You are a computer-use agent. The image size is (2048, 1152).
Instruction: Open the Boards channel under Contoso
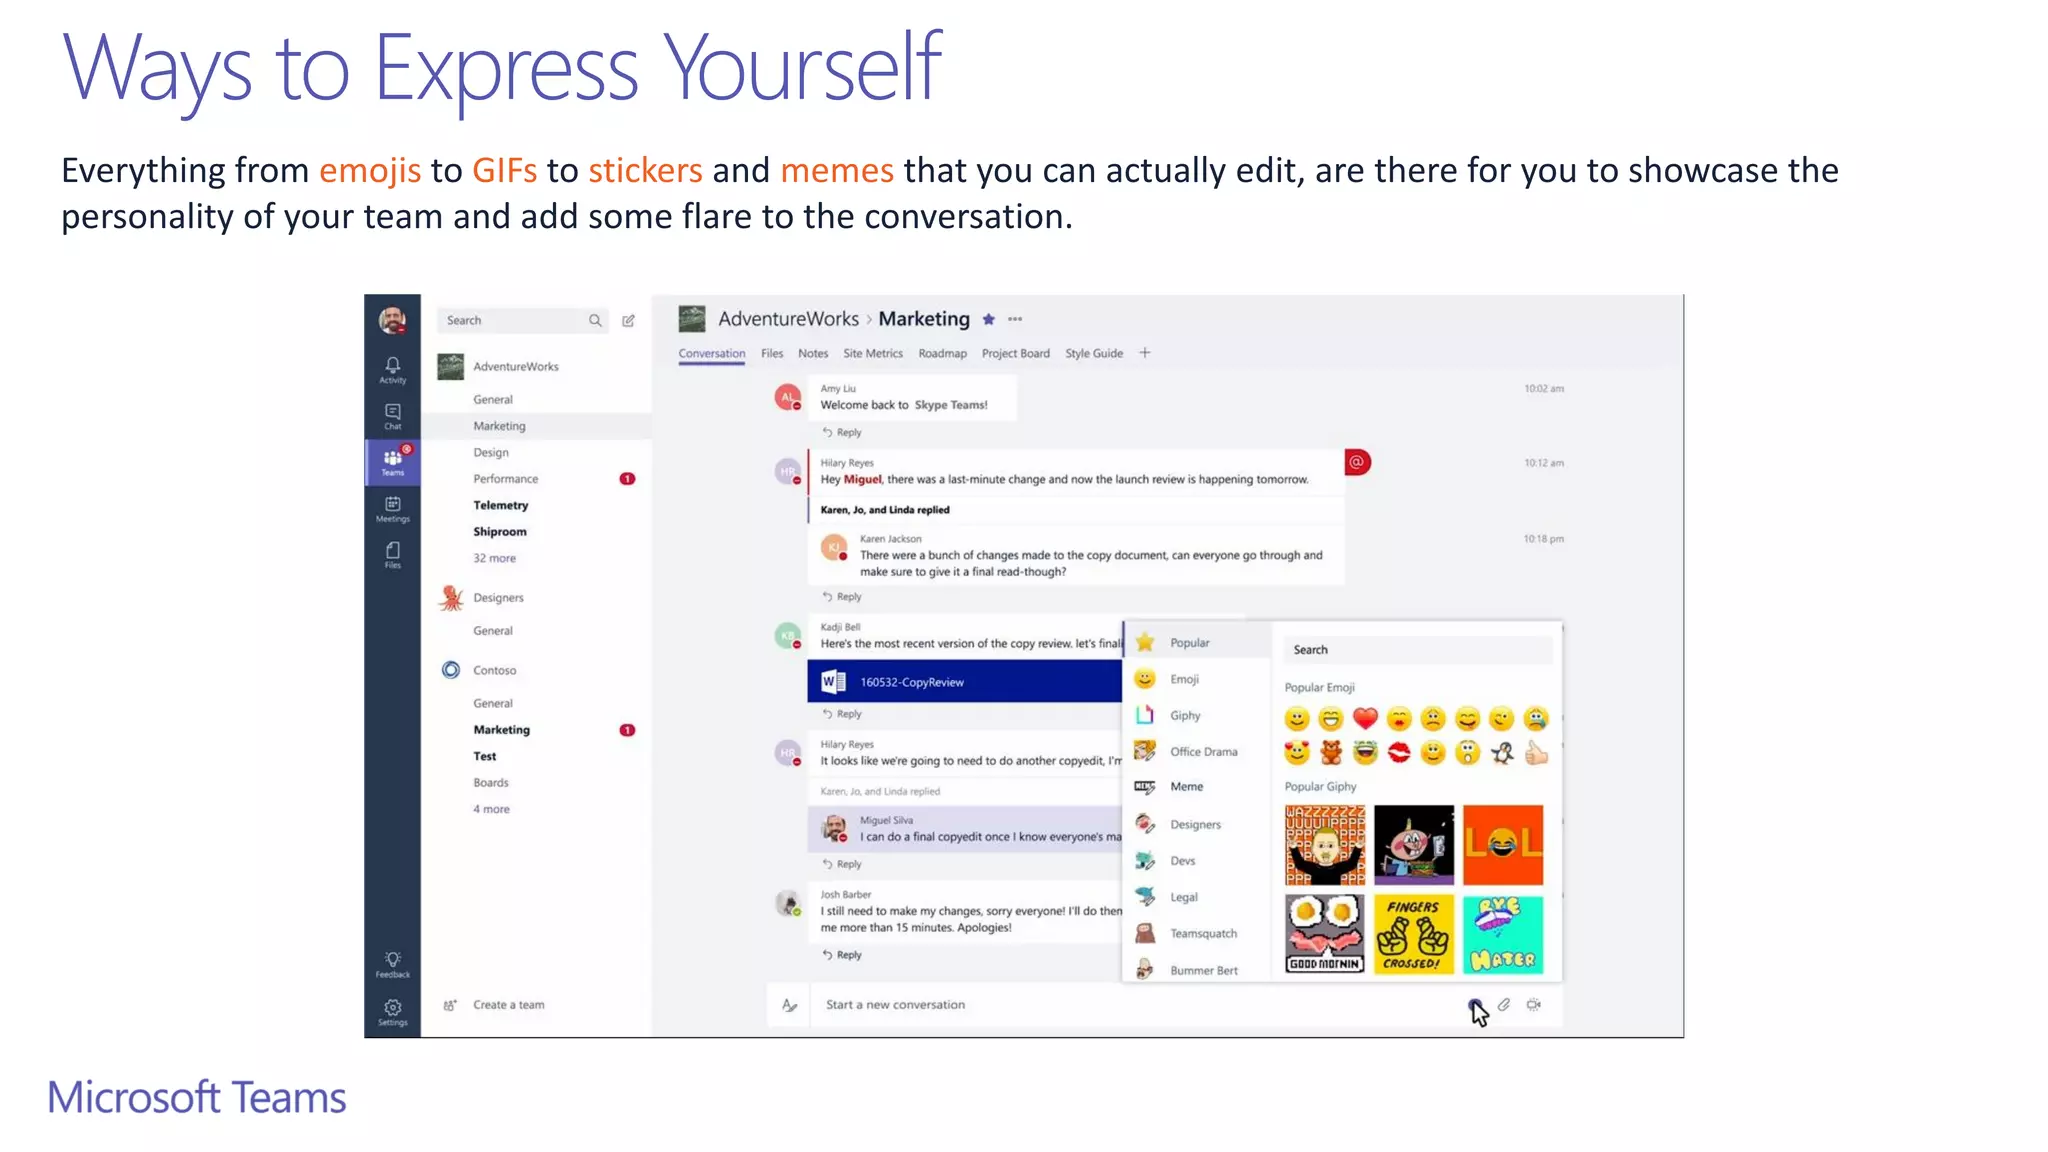tap(490, 783)
